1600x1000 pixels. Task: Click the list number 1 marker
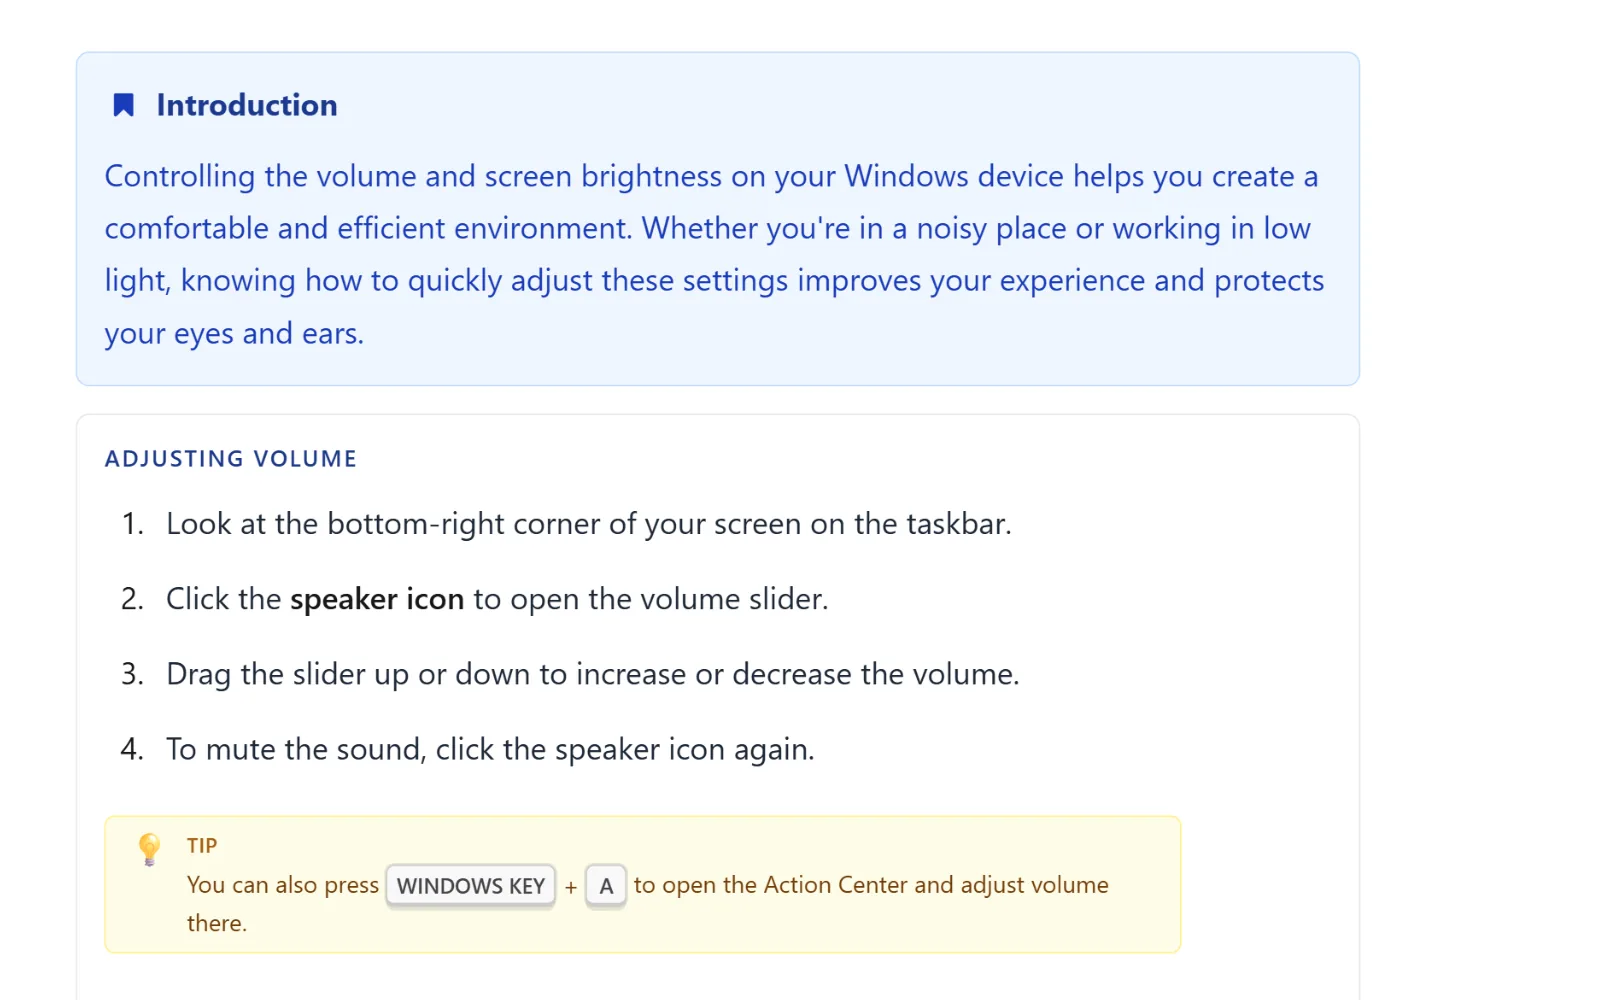tap(133, 524)
